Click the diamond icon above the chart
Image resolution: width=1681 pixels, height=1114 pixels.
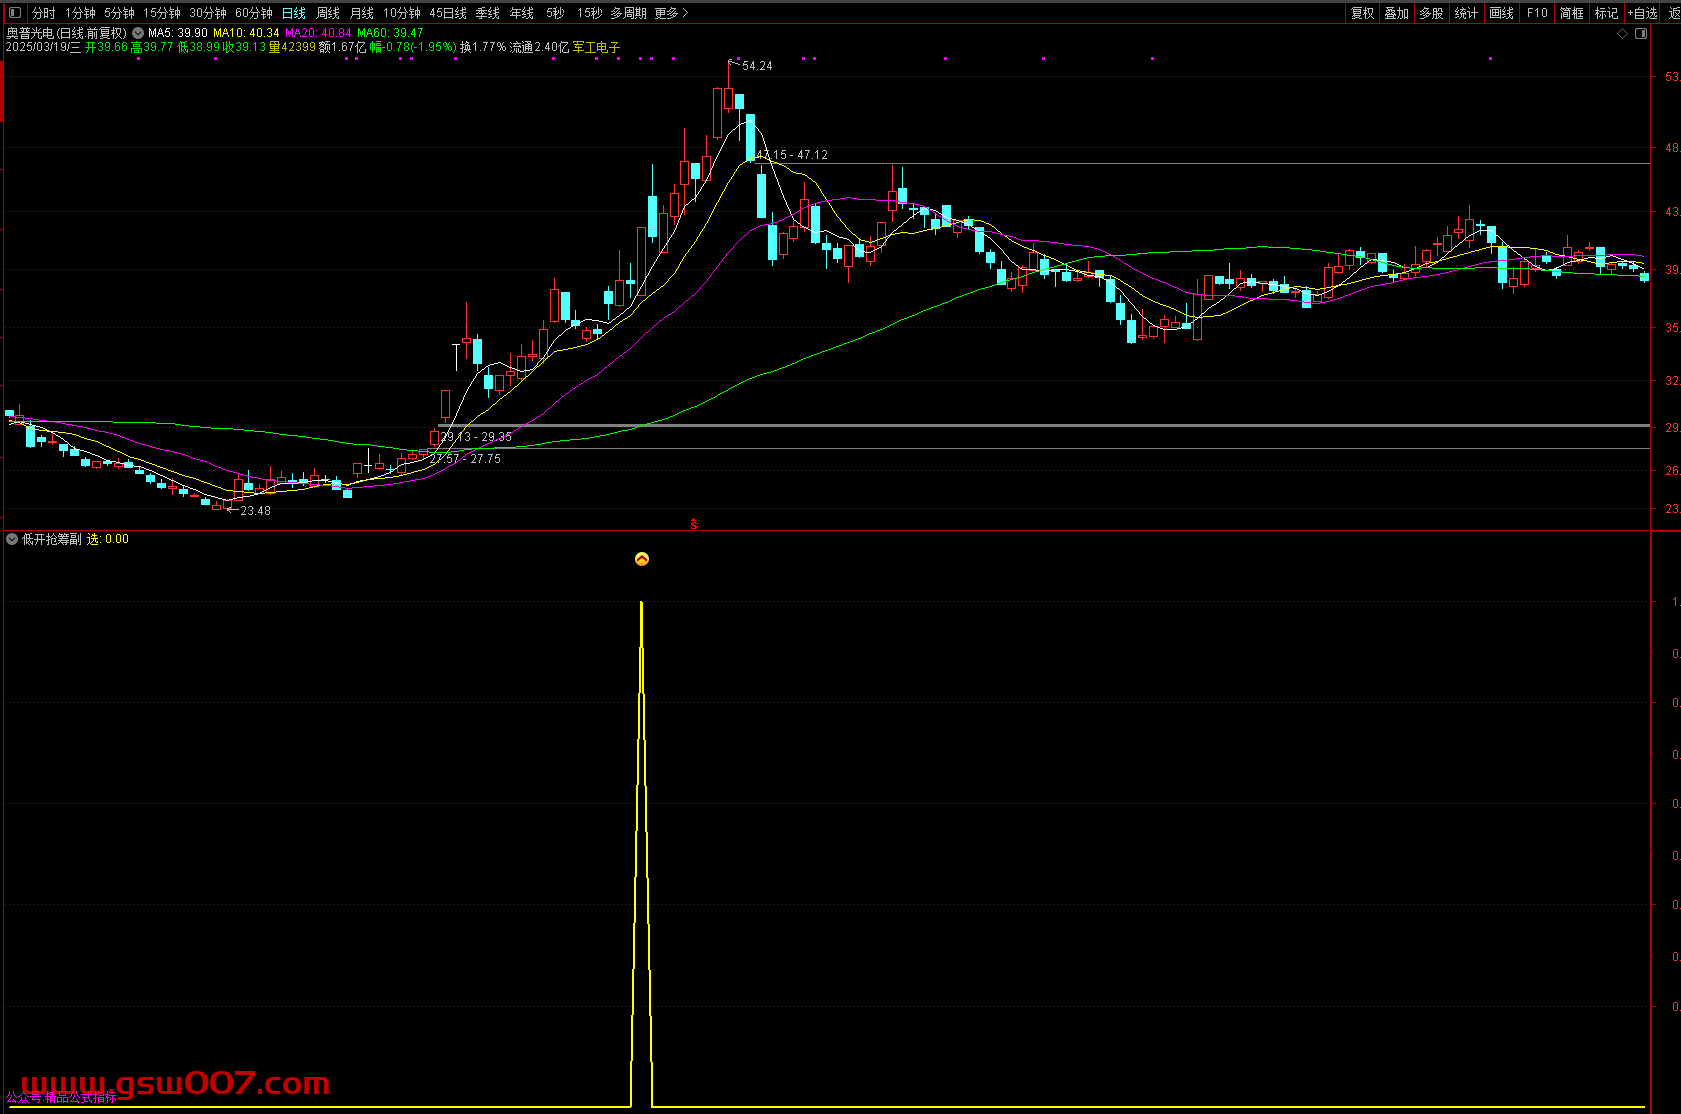1622,33
